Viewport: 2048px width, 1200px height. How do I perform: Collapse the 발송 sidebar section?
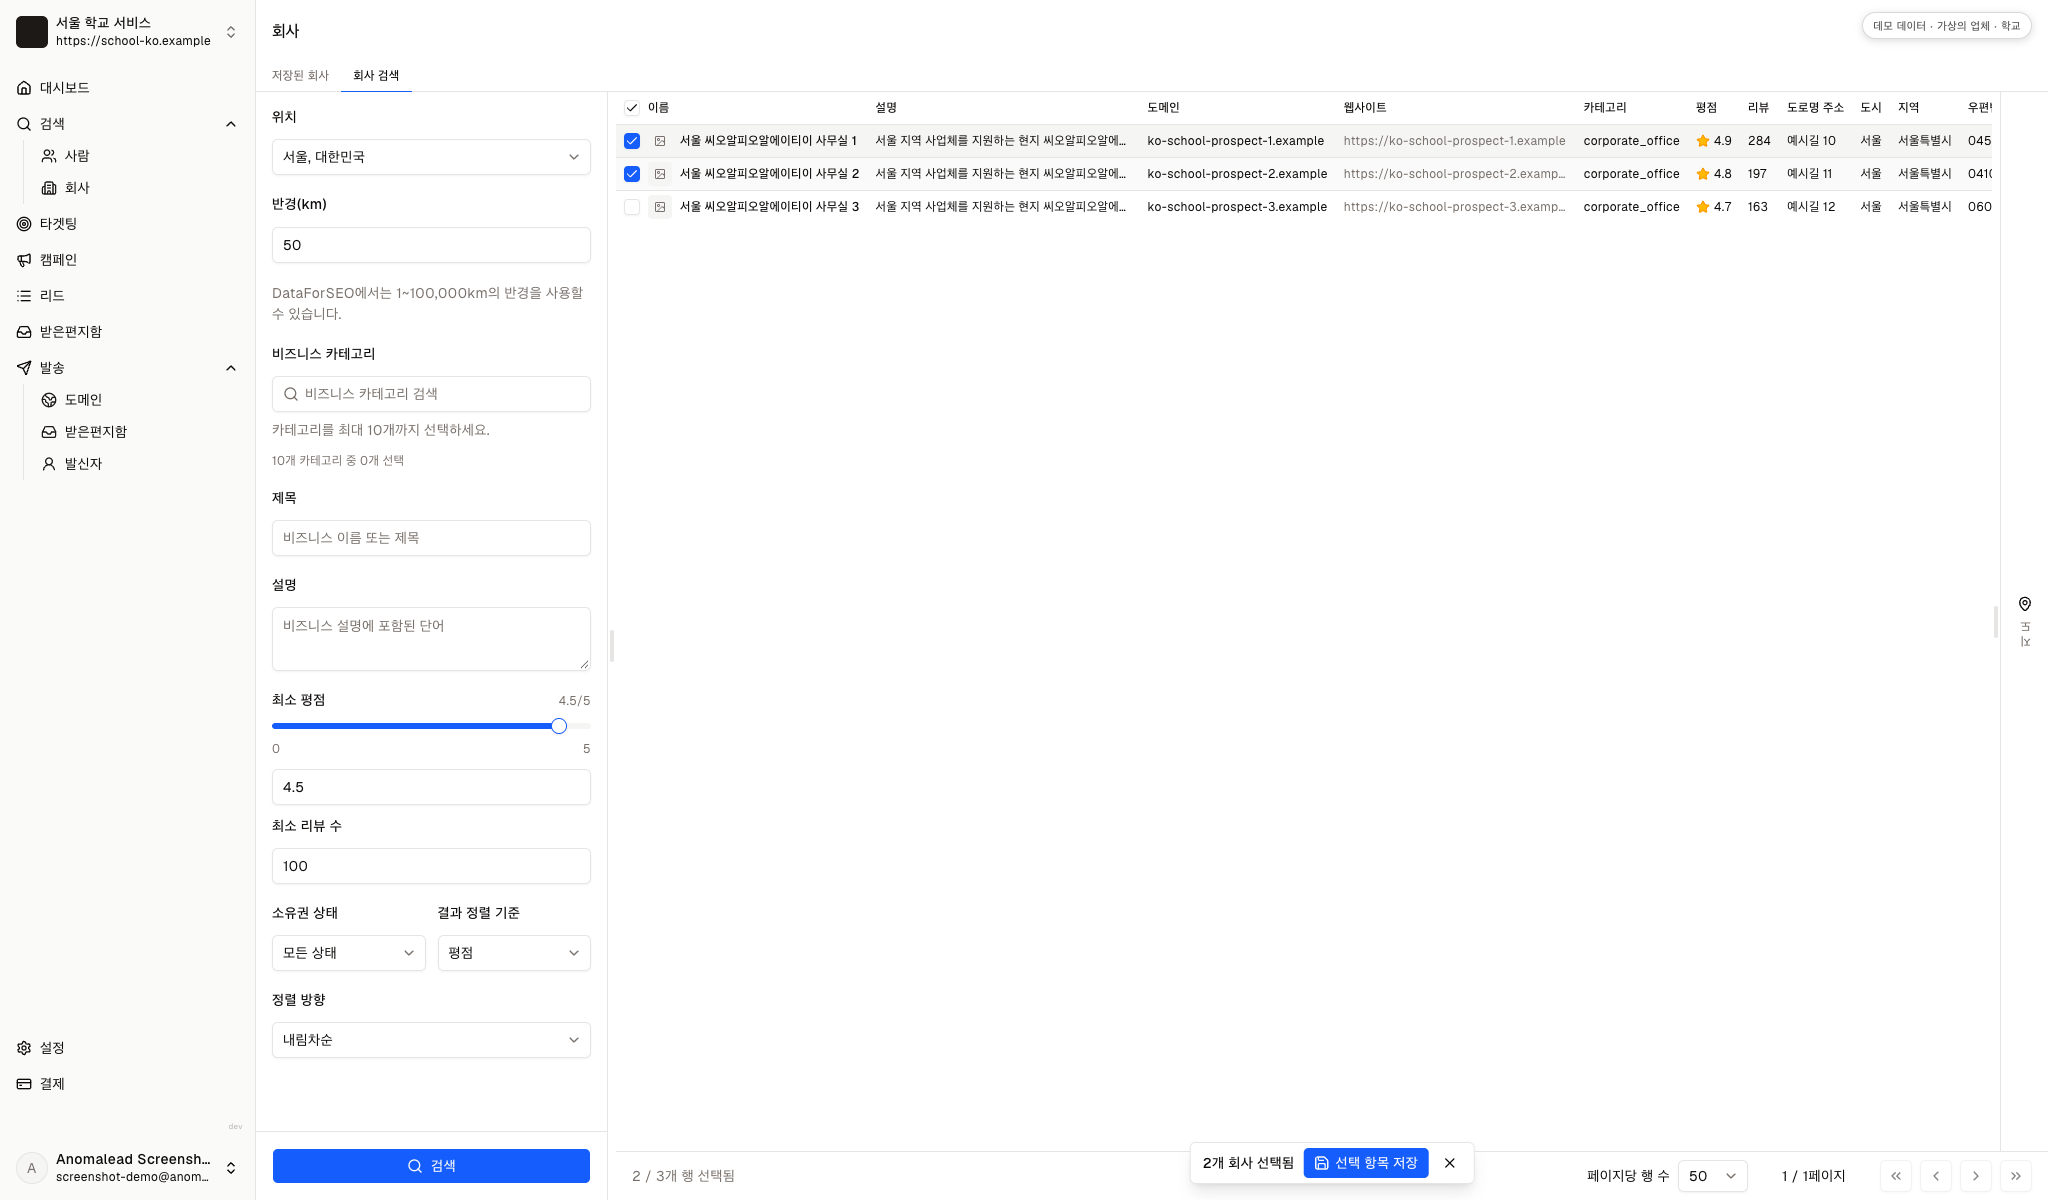231,368
